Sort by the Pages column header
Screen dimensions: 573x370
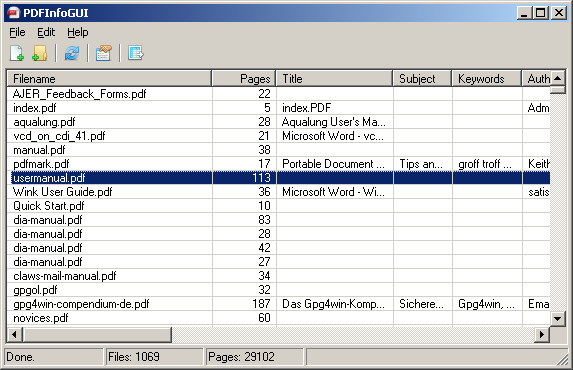244,79
